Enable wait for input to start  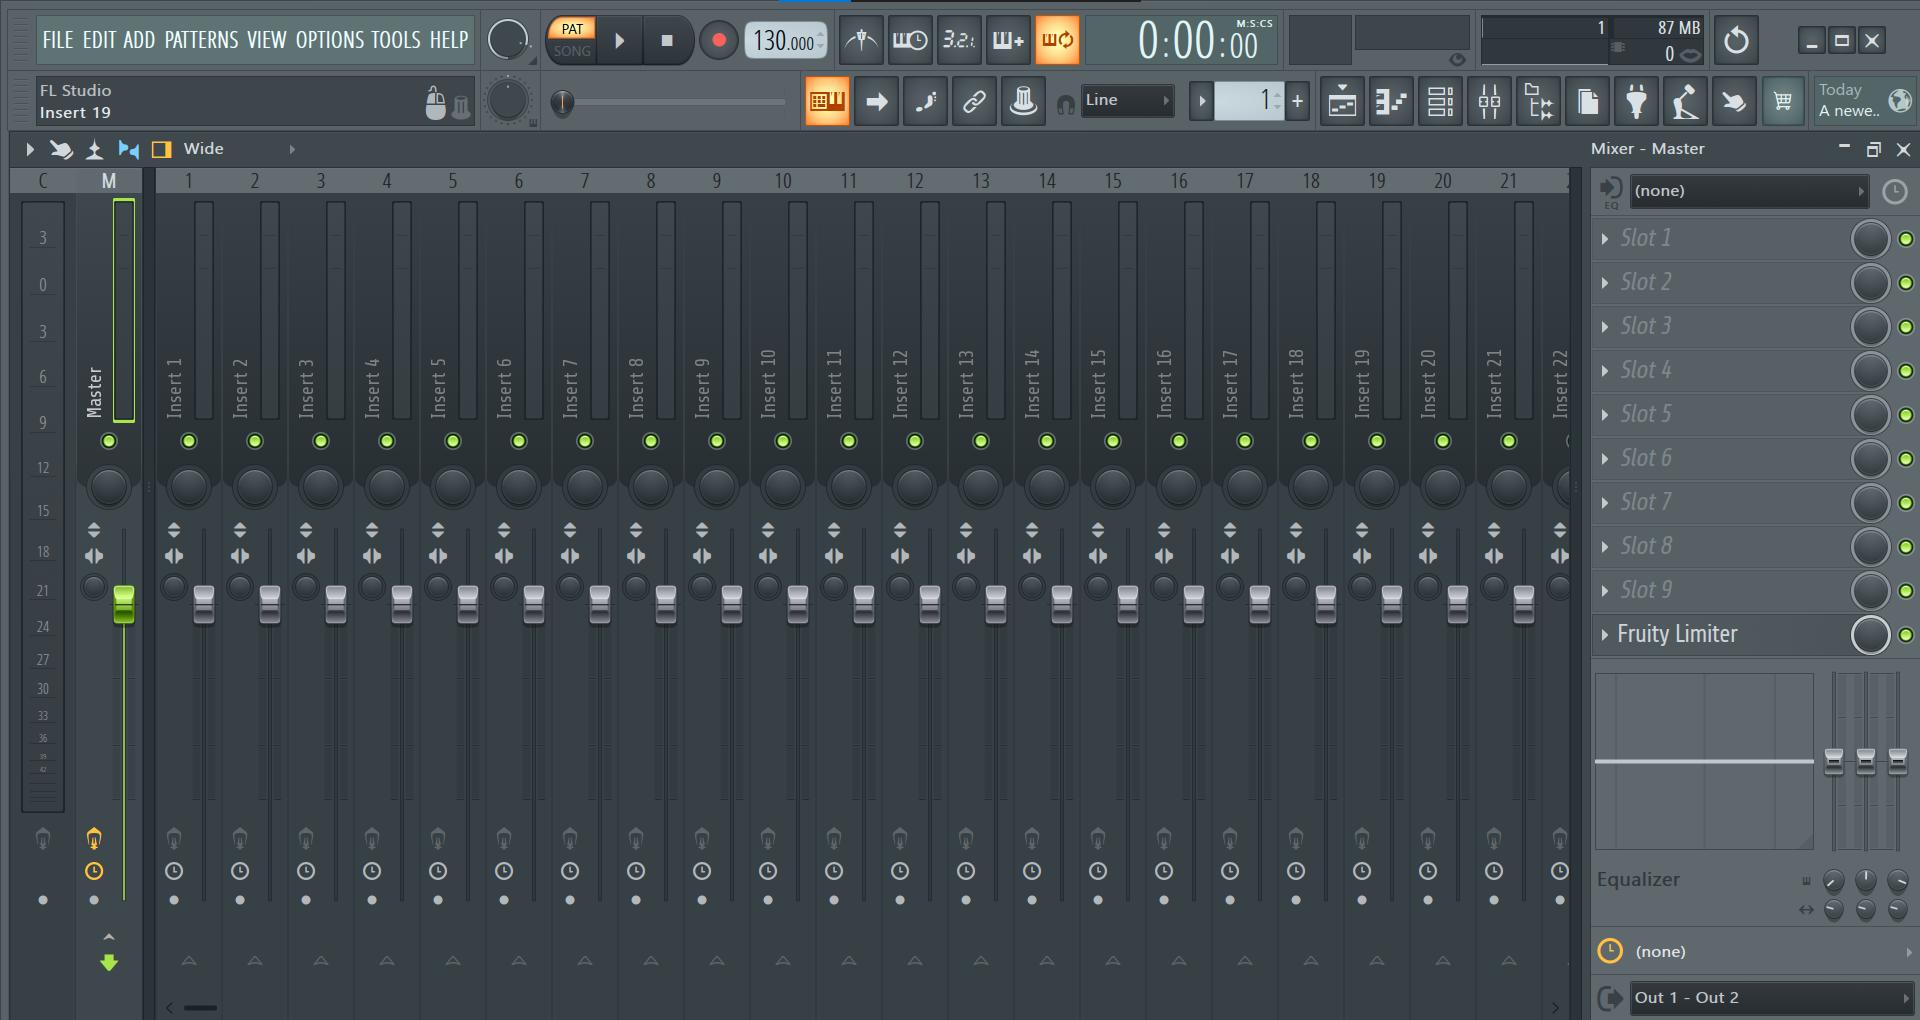point(910,40)
